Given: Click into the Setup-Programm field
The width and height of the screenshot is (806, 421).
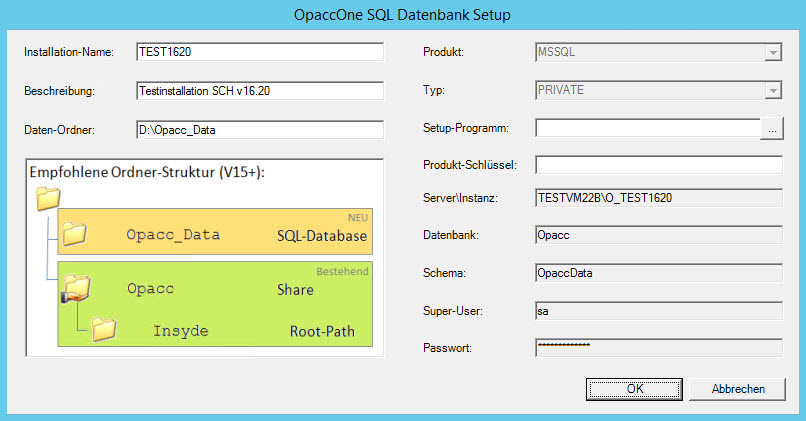Looking at the screenshot, I should (648, 128).
